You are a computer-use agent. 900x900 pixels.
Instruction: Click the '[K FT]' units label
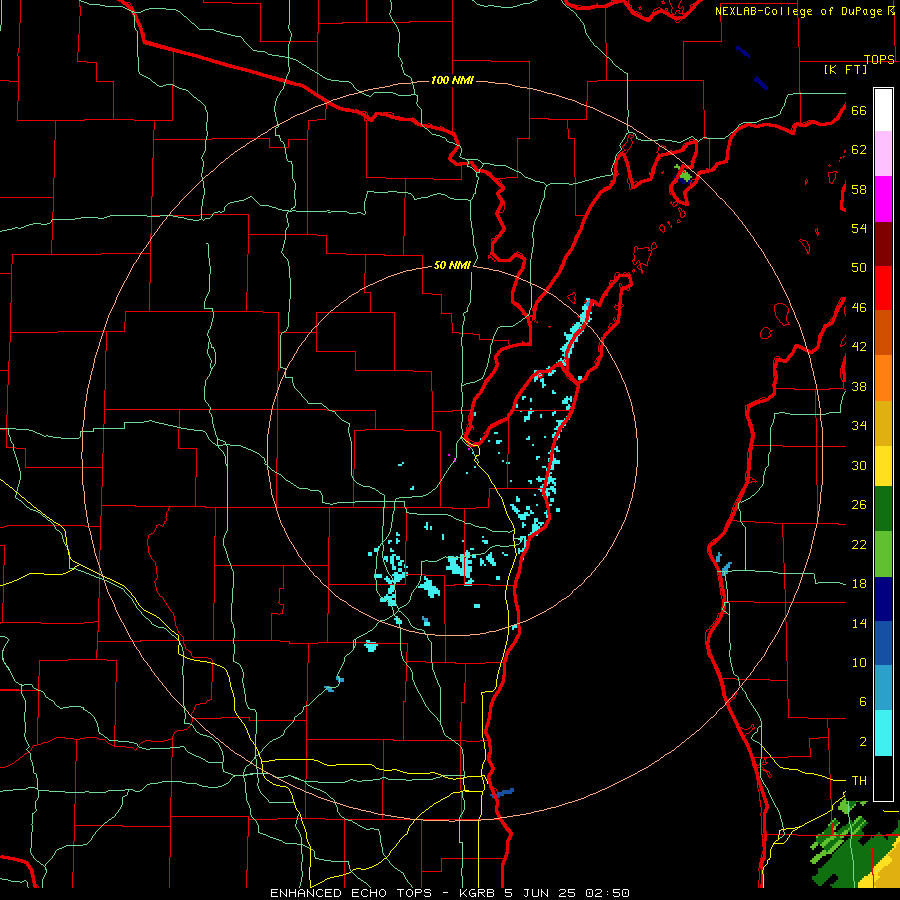845,69
